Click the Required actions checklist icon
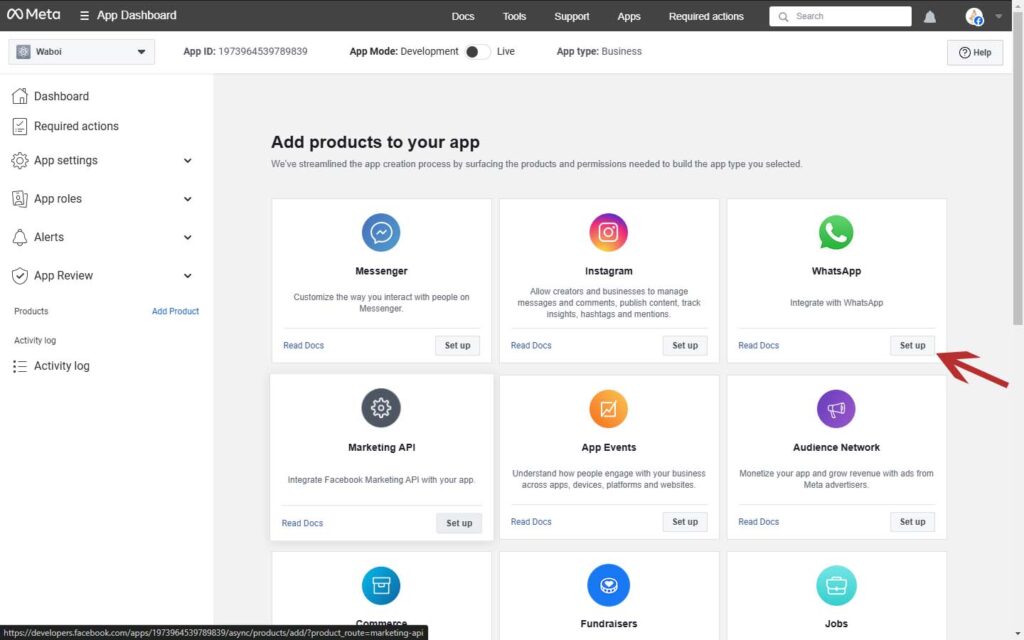The height and width of the screenshot is (640, 1024). (20, 126)
